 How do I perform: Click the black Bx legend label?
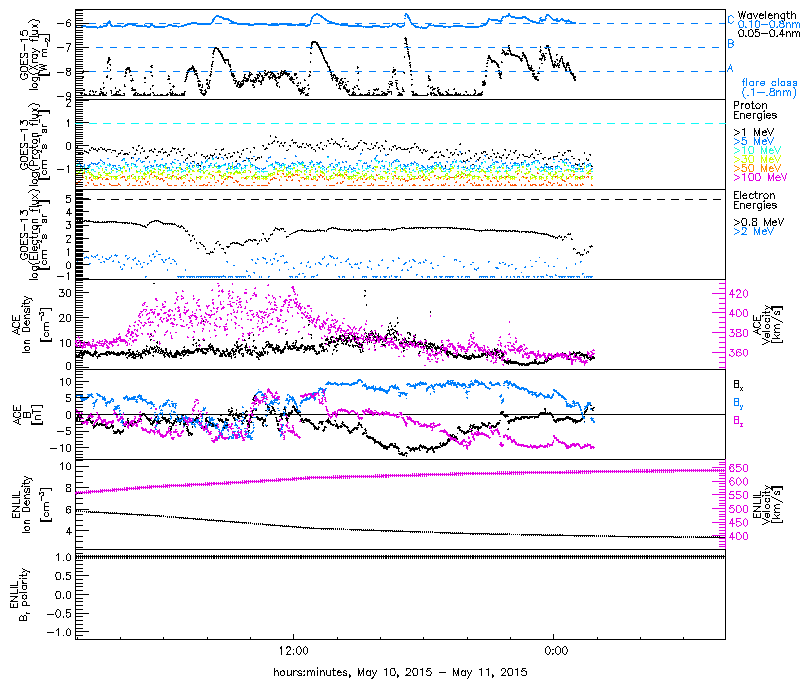click(738, 384)
